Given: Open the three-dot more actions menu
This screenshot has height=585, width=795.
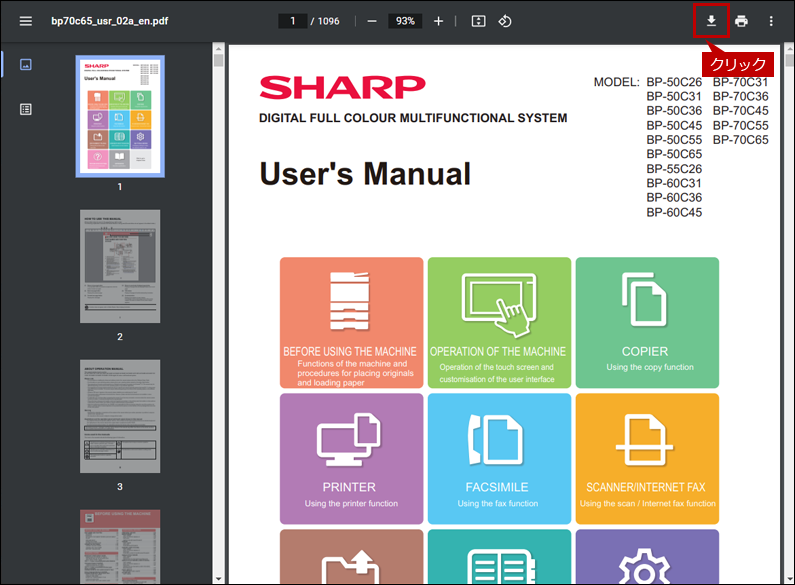Looking at the screenshot, I should (771, 21).
